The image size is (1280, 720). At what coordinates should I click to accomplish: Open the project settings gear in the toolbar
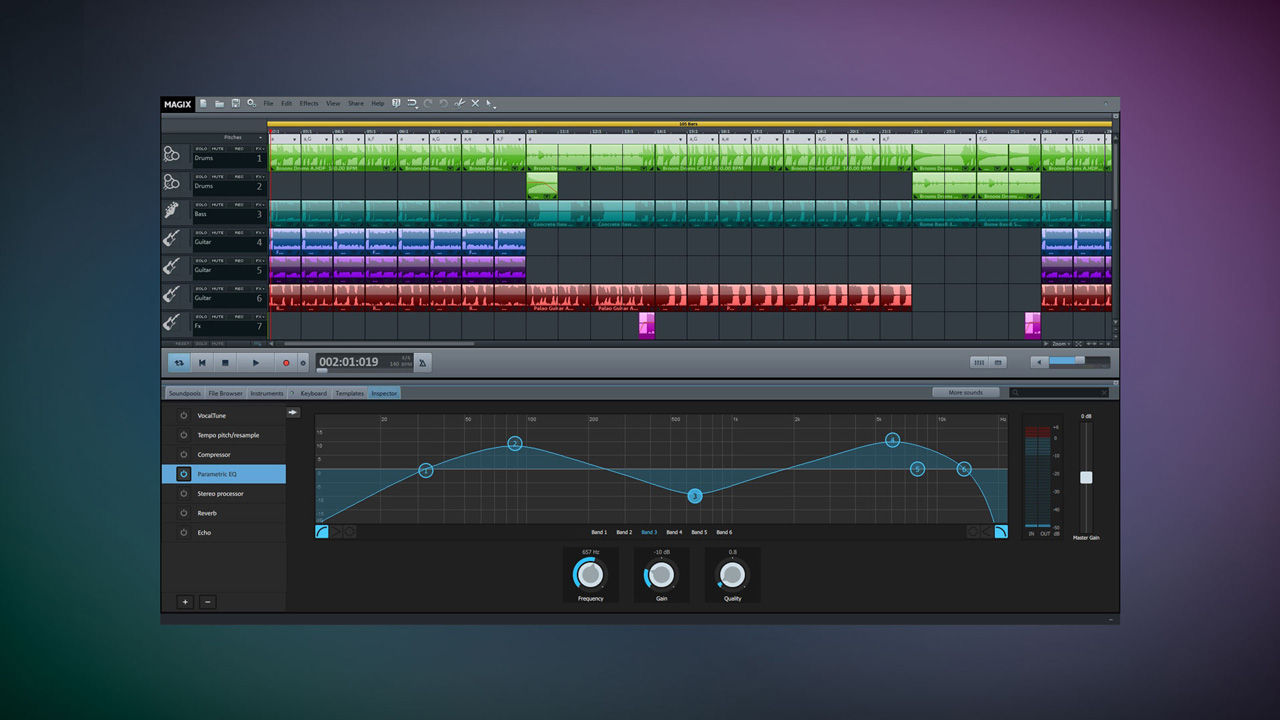(x=252, y=103)
